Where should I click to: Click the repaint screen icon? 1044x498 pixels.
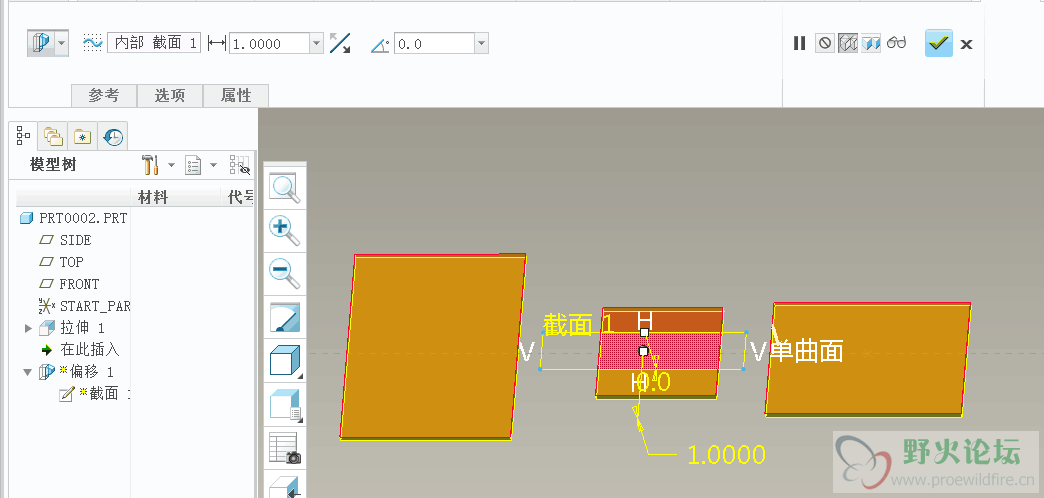(284, 317)
